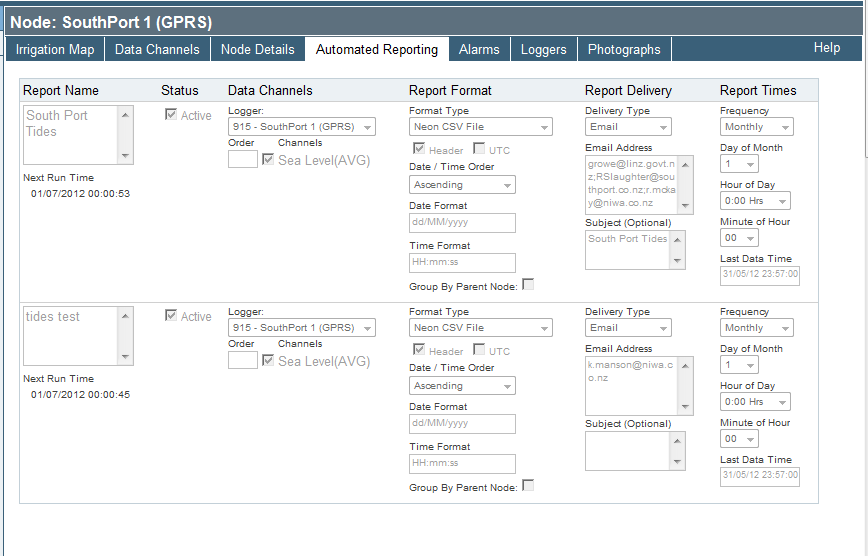Toggle Sea Level(AVG) channel in second report
Viewport: 868px width, 556px height.
pos(268,361)
